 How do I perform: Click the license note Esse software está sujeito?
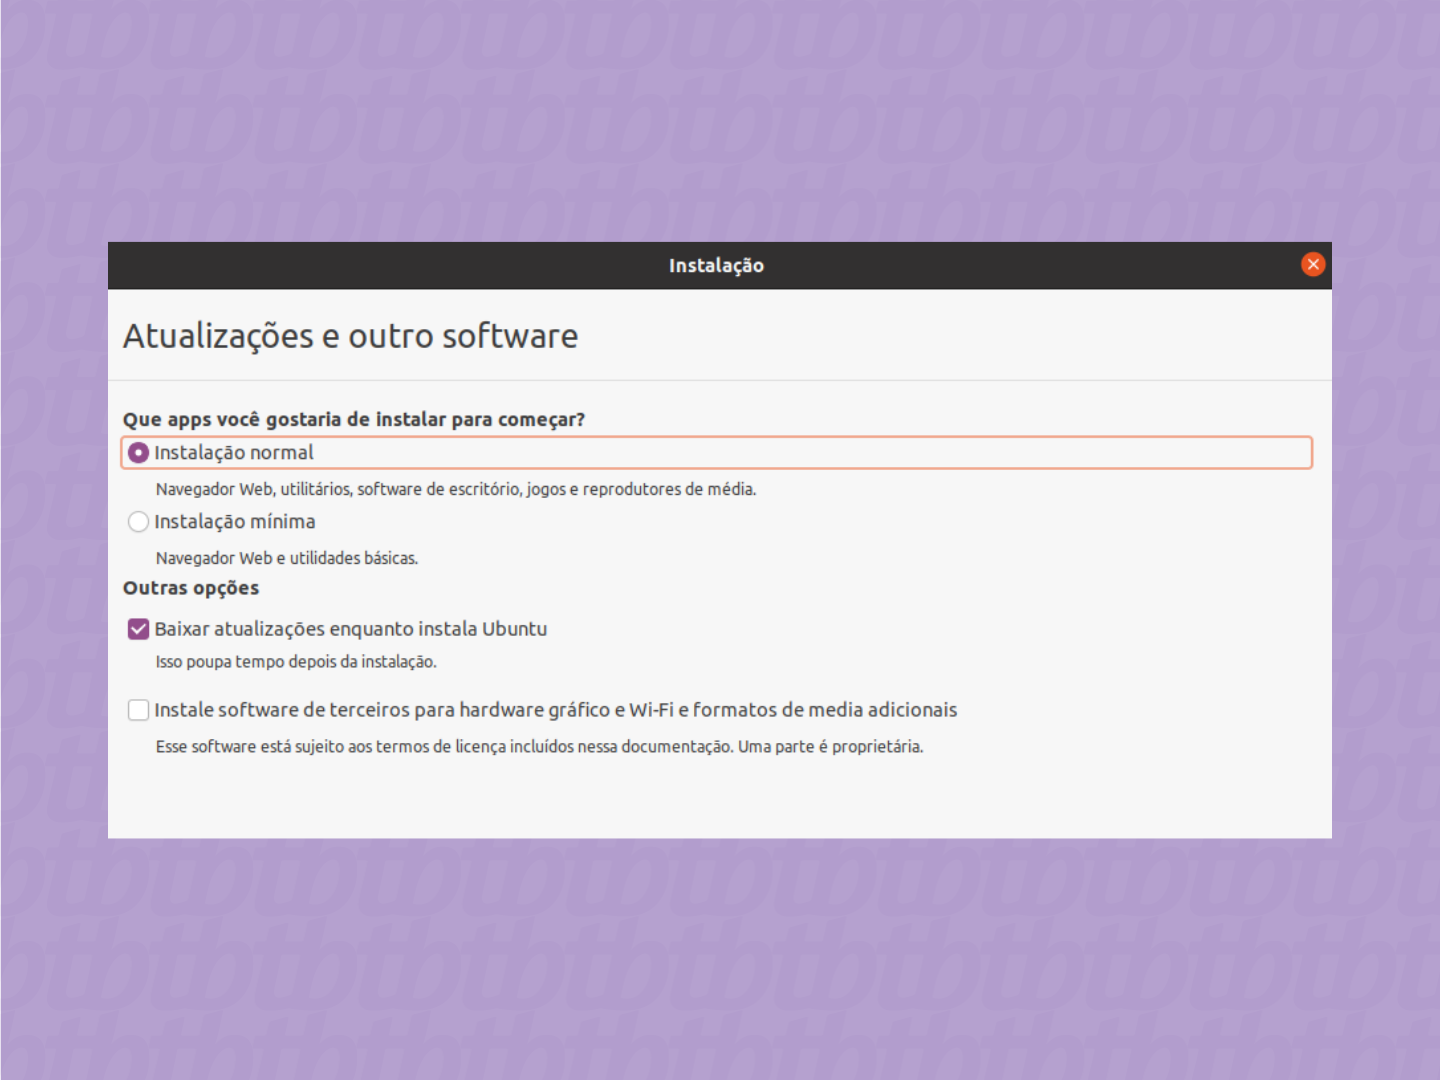pyautogui.click(x=539, y=747)
